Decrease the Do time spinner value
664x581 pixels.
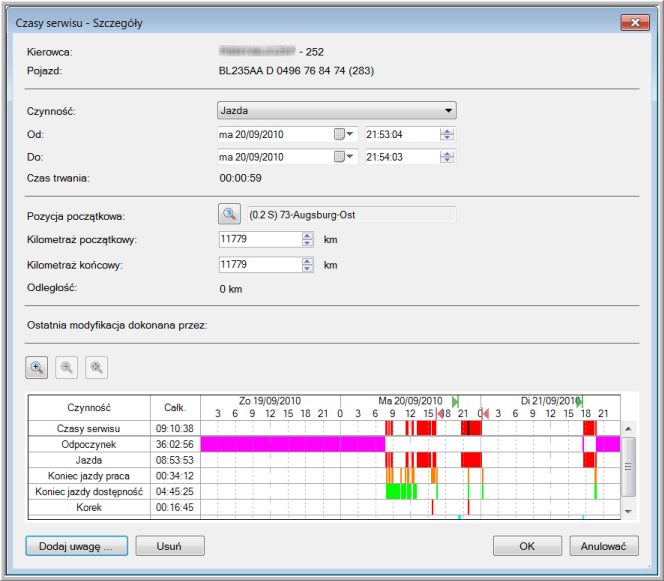(x=447, y=161)
